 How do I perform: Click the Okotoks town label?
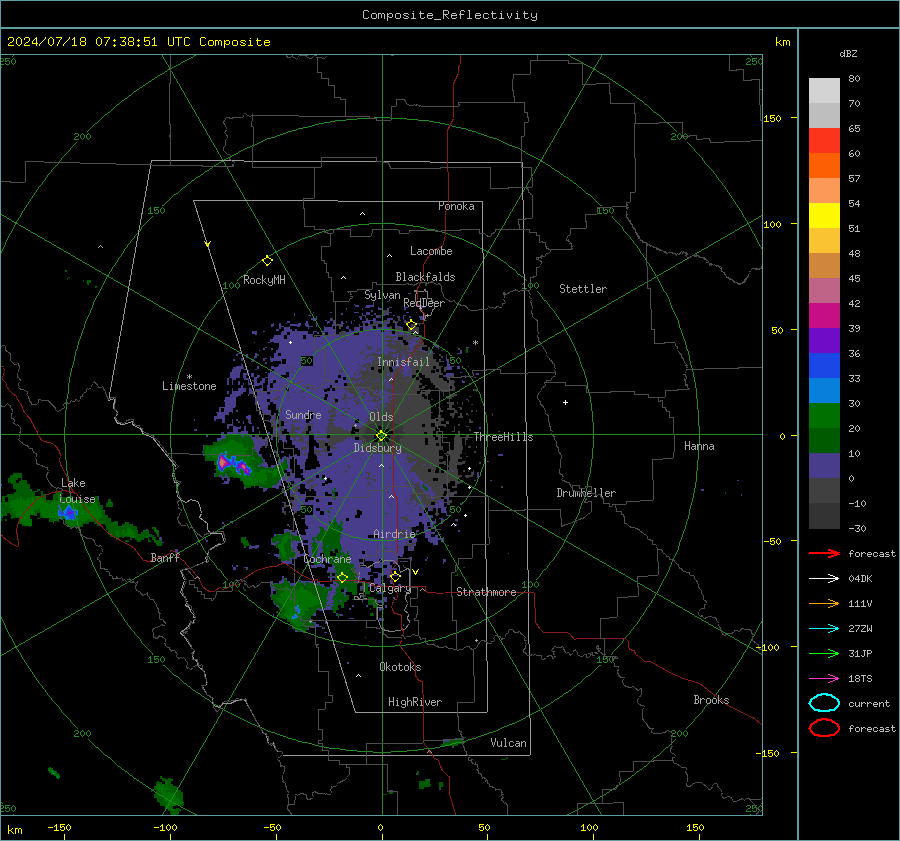[400, 667]
